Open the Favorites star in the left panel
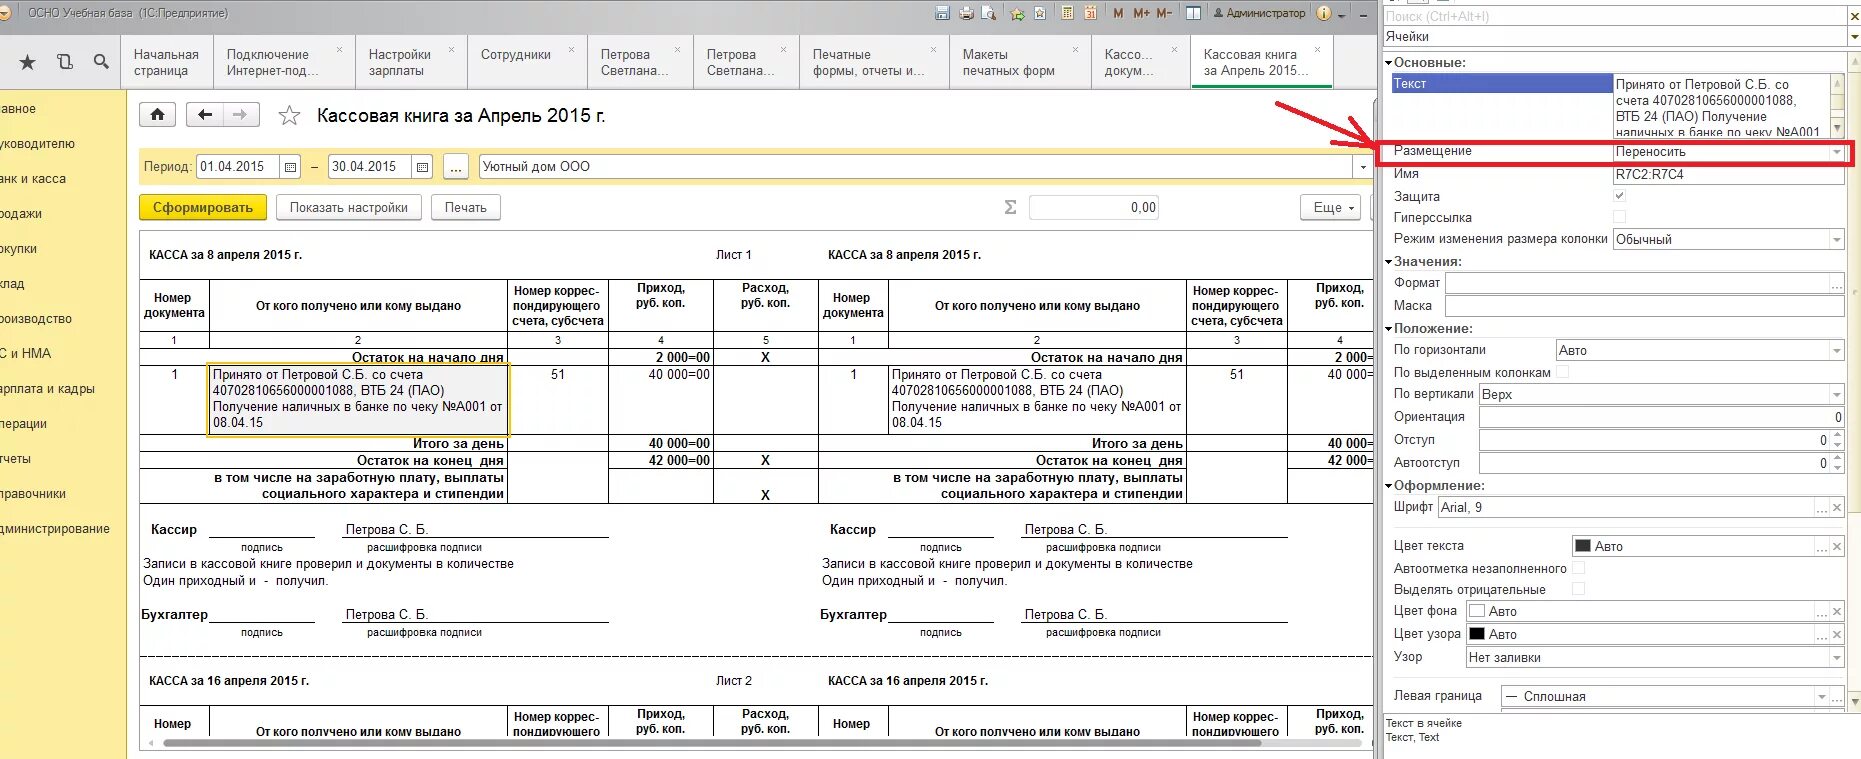 point(27,62)
